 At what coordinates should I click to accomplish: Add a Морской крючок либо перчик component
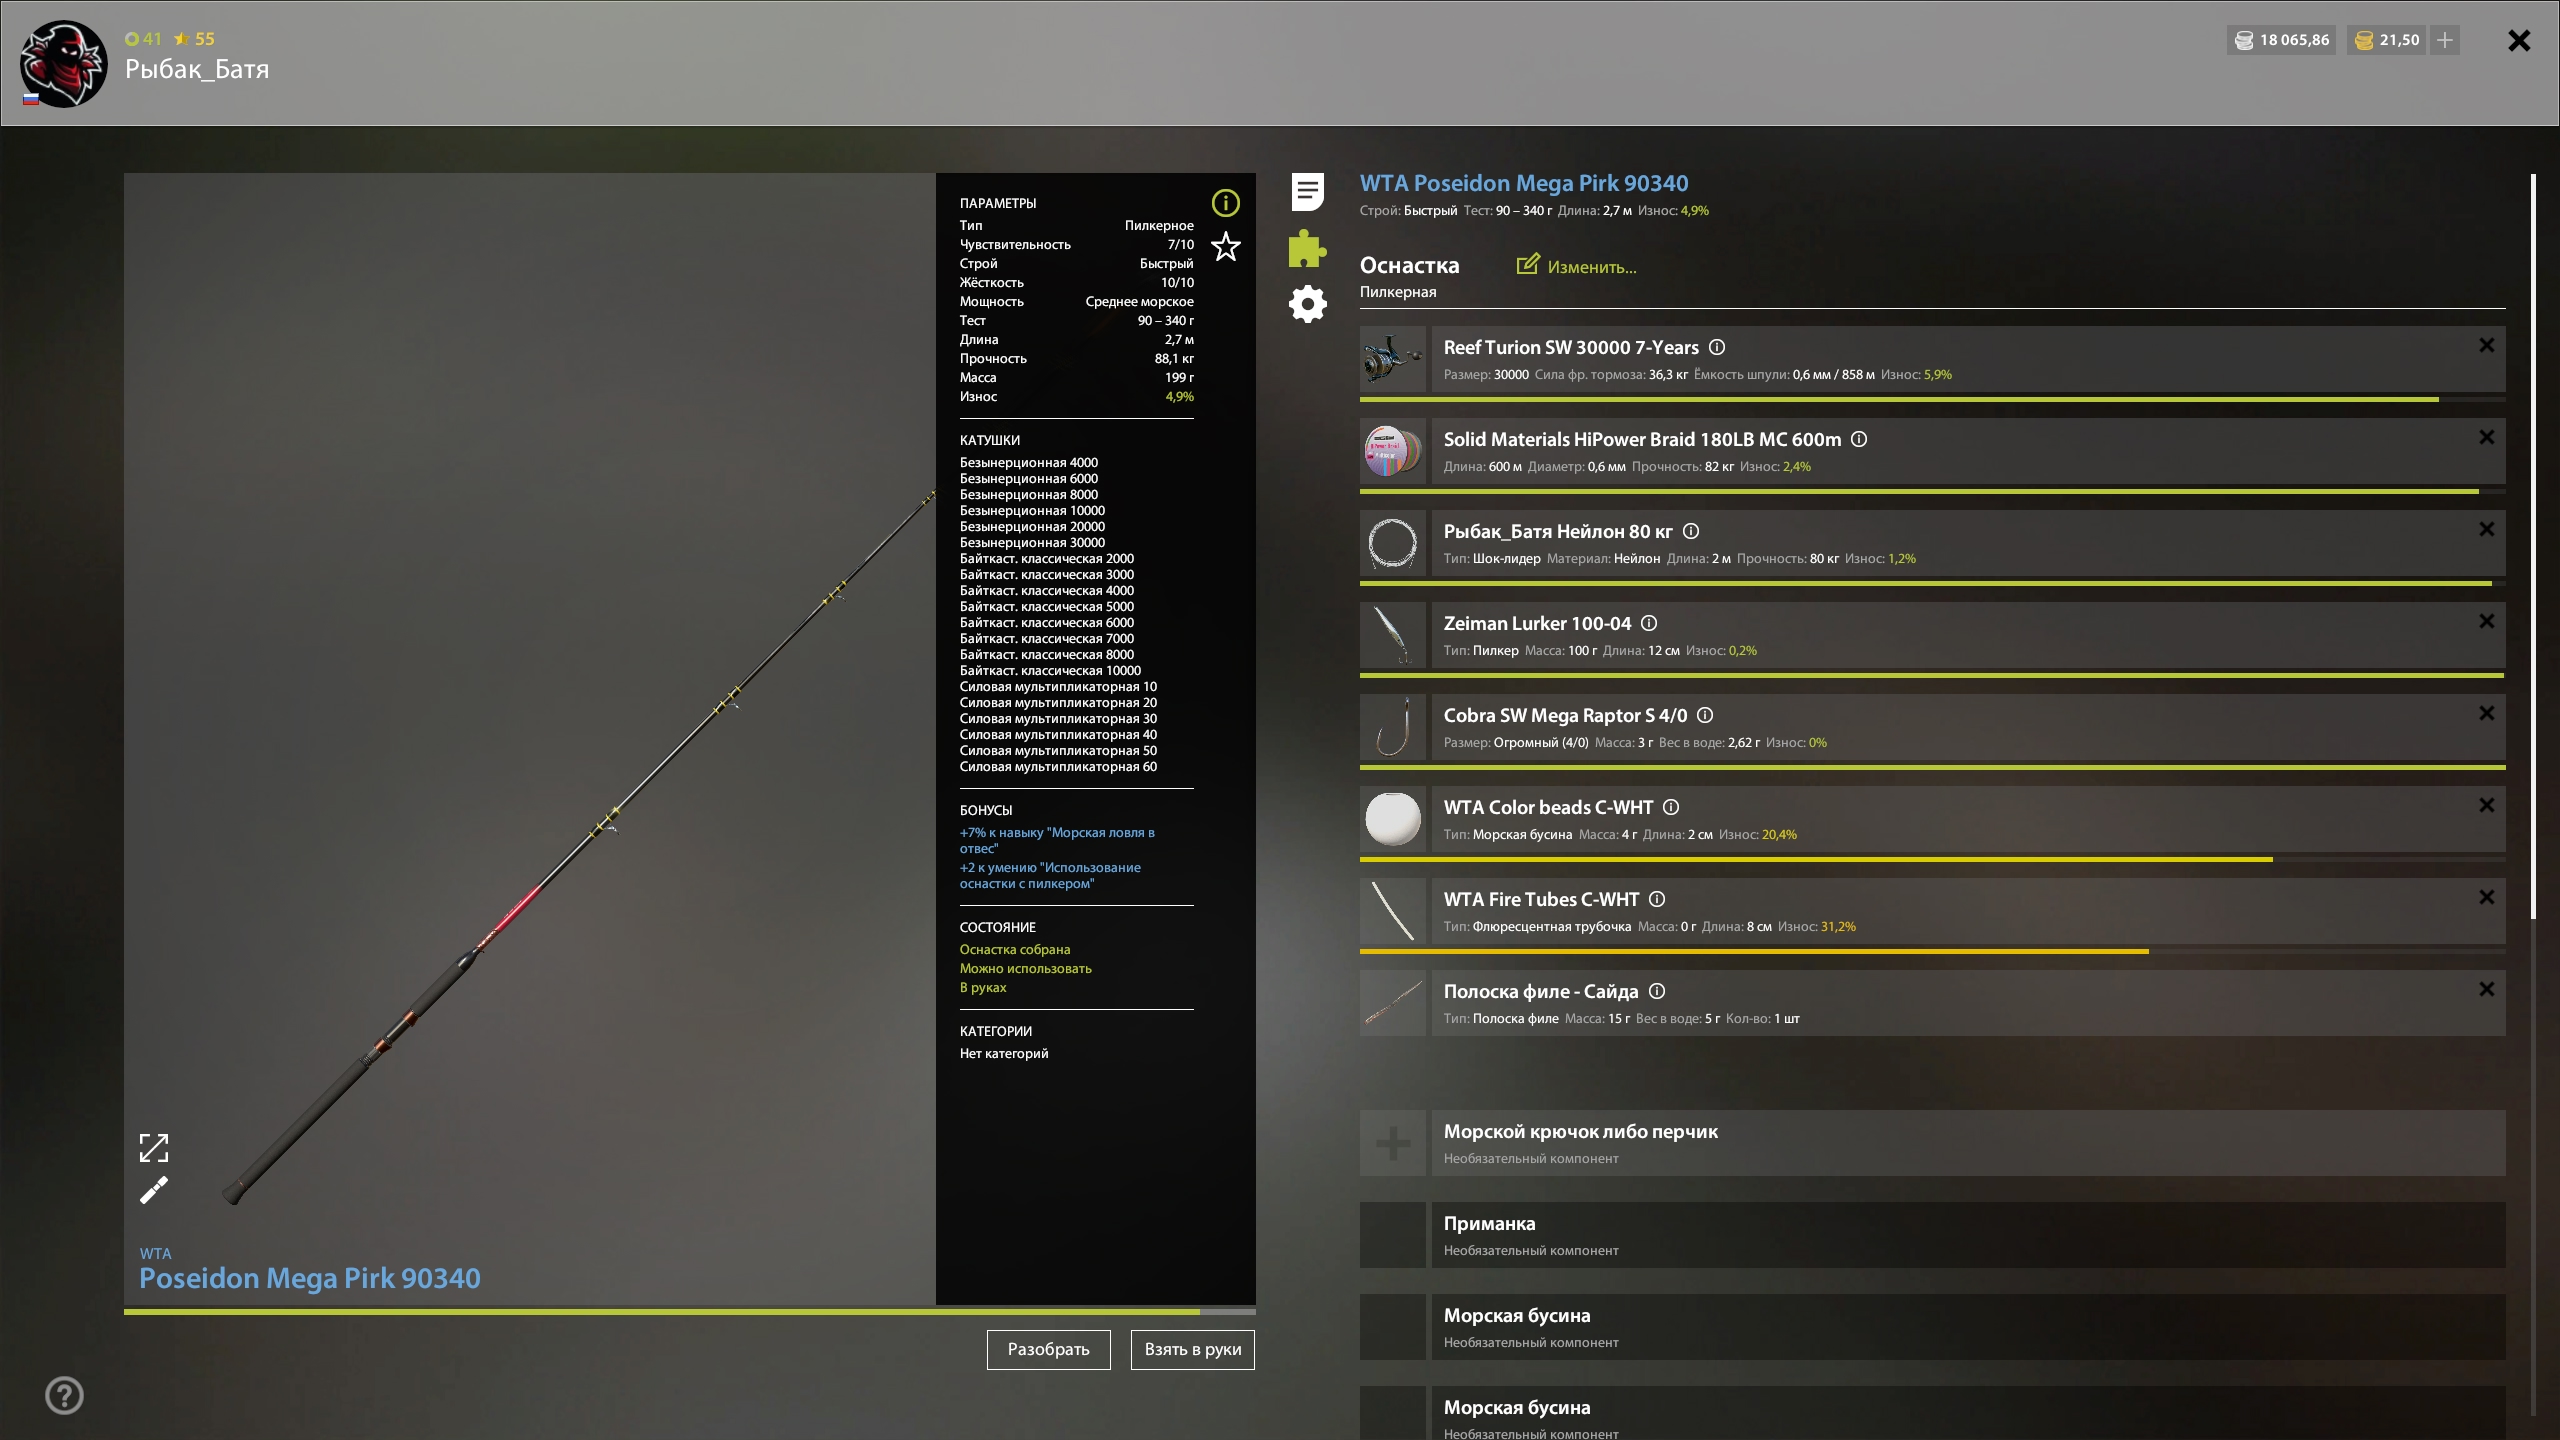(1392, 1142)
